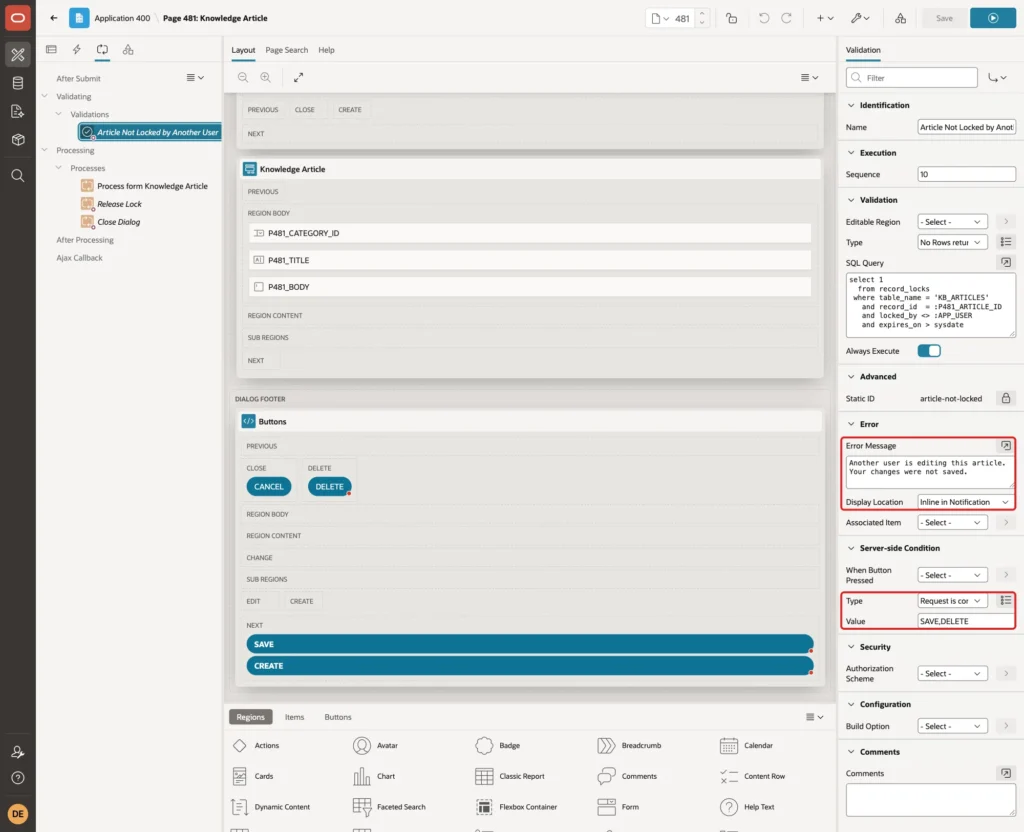Open the Page Shared Components tab icon
The width and height of the screenshot is (1024, 832).
[x=128, y=50]
